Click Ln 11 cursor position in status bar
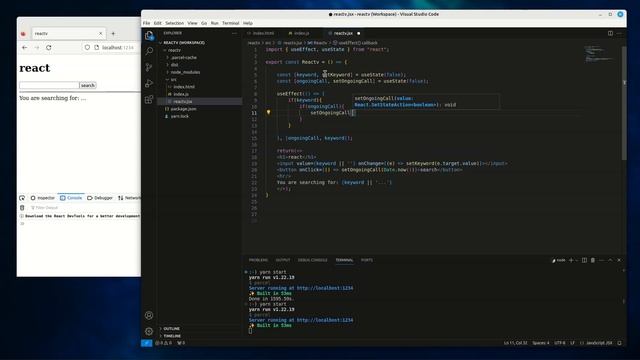 click(515, 343)
